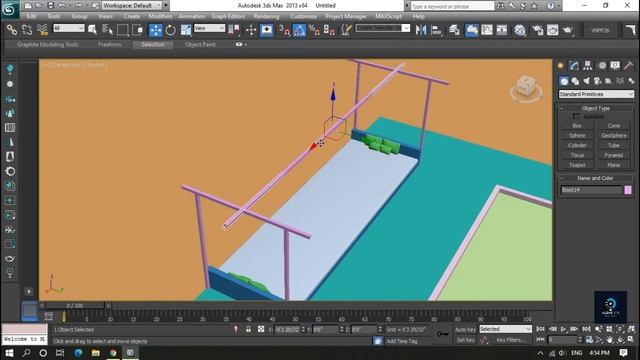The height and width of the screenshot is (360, 640).
Task: Open the View reference coordinate dropdown
Action: click(209, 28)
